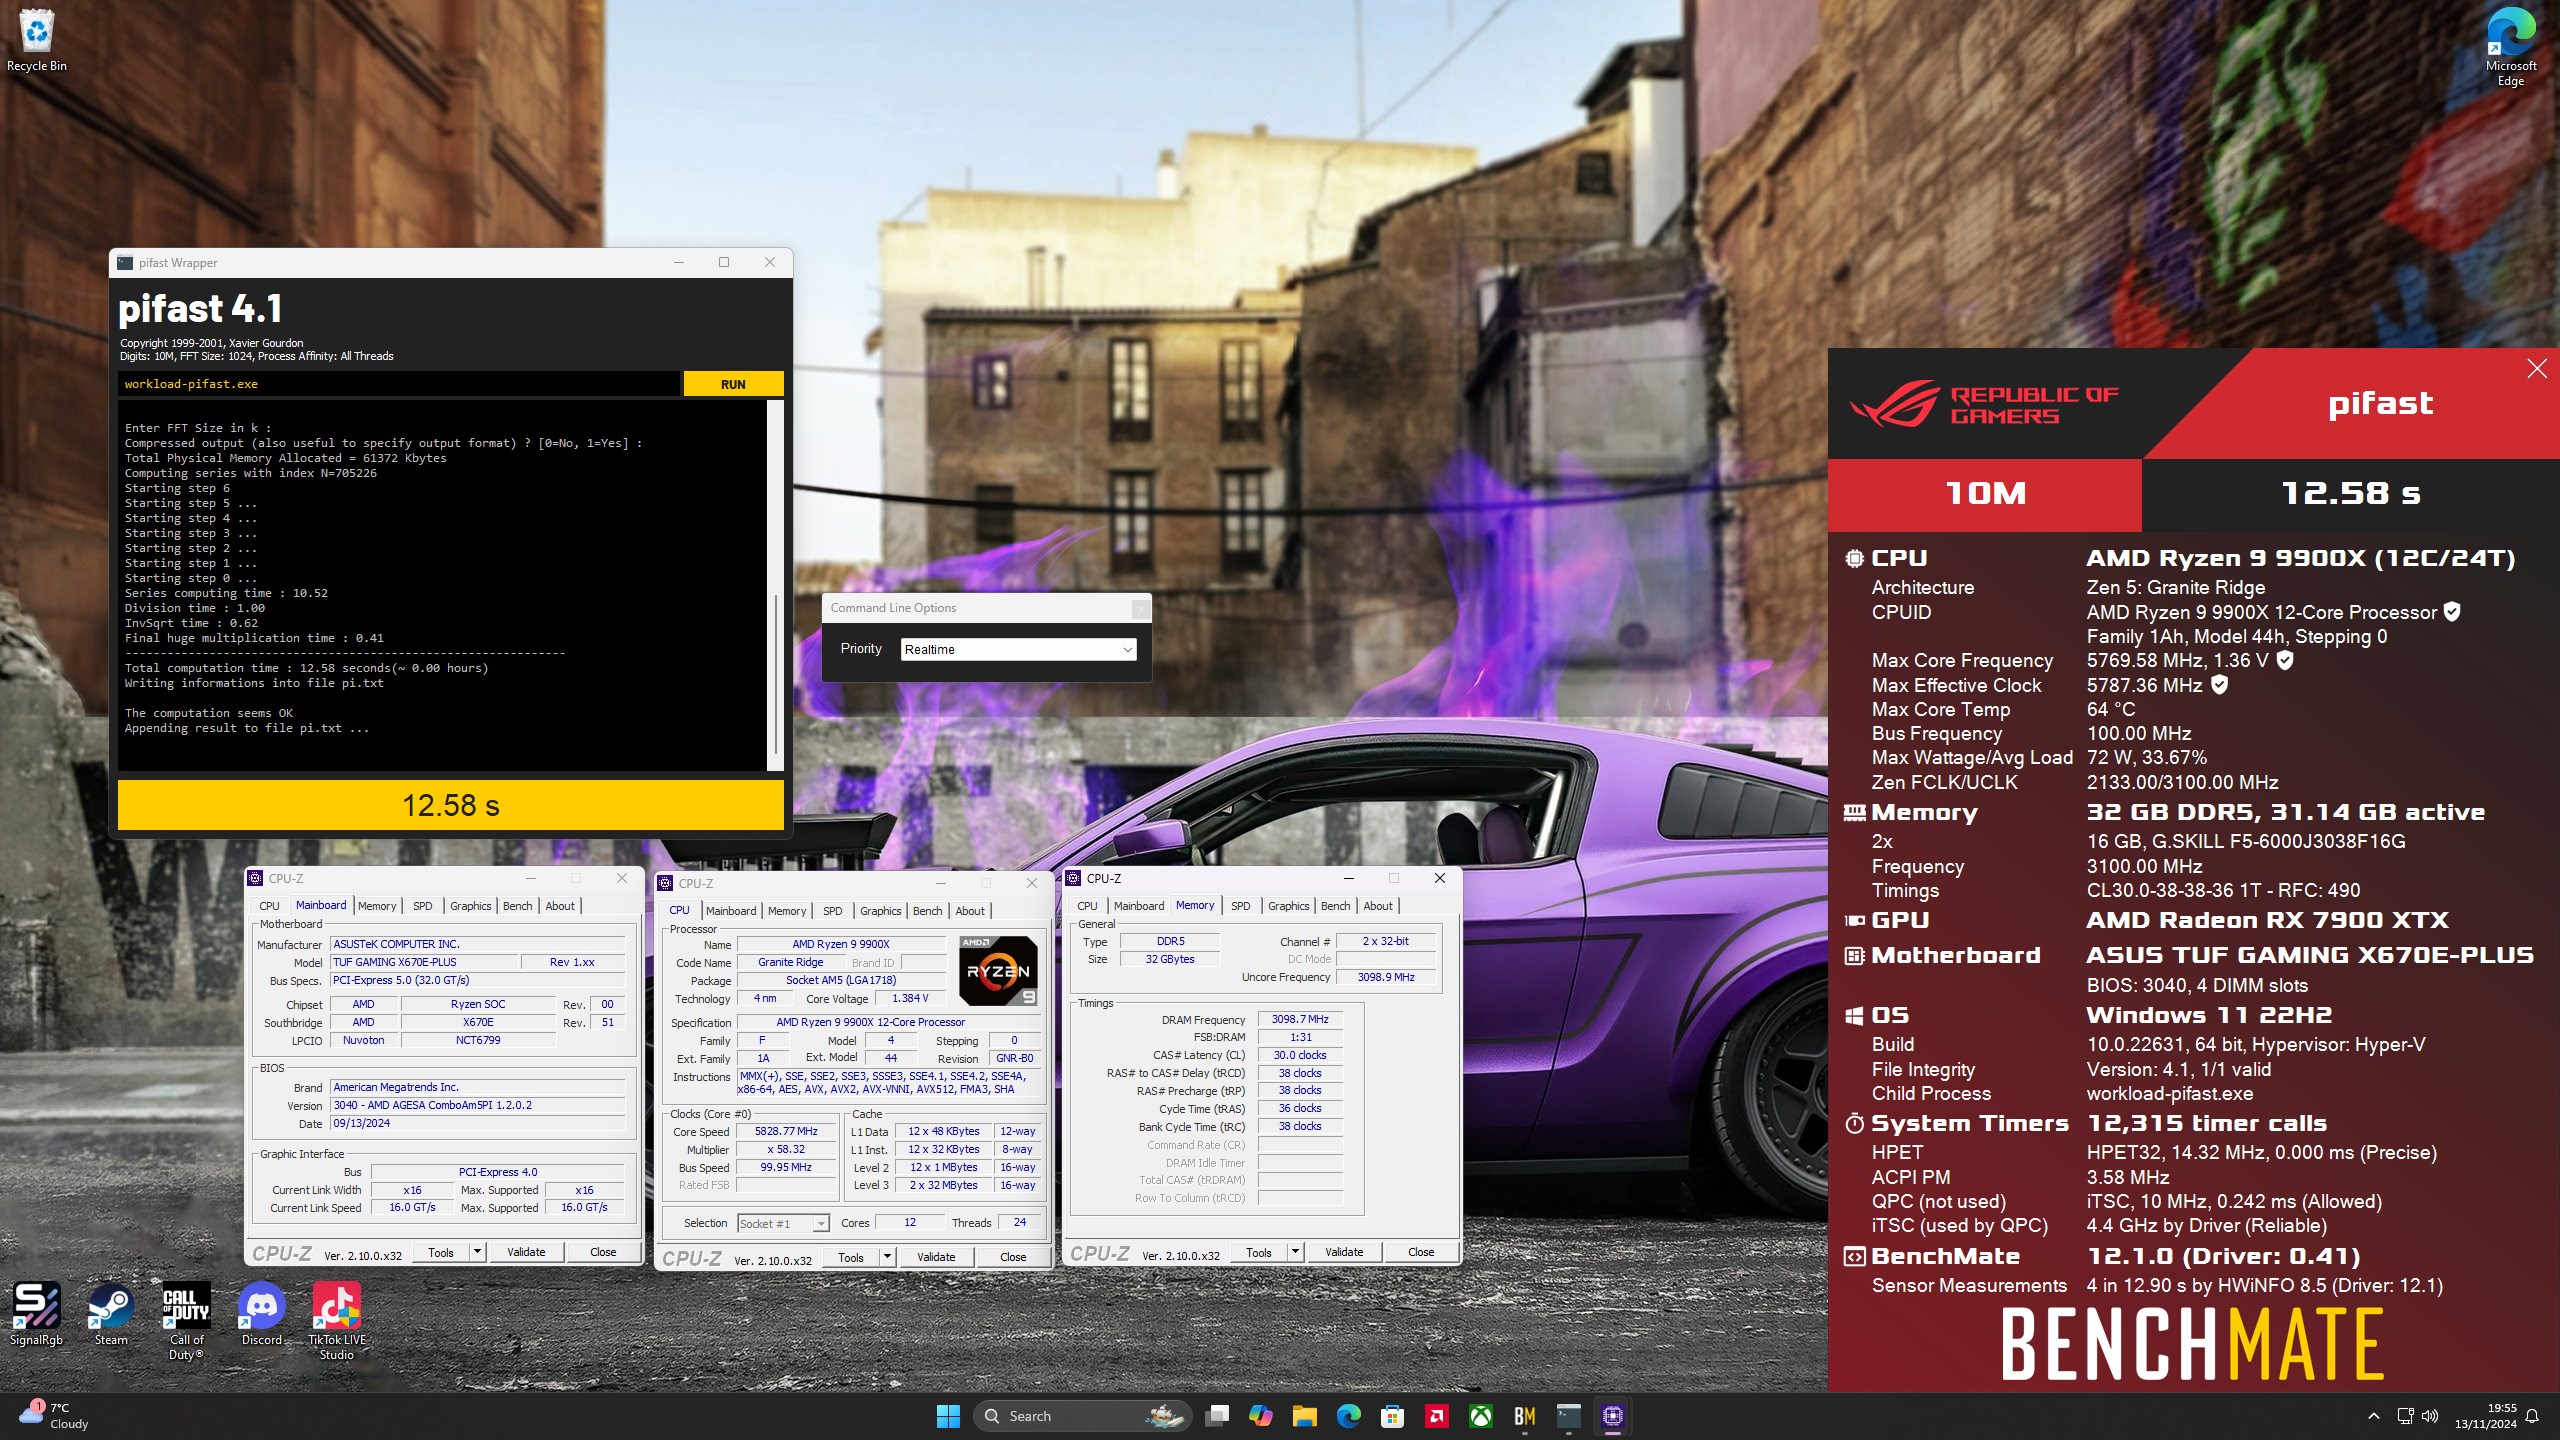Open the clock showing 19:55 13/11/2024
The width and height of the screenshot is (2560, 1440).
pyautogui.click(x=2485, y=1416)
